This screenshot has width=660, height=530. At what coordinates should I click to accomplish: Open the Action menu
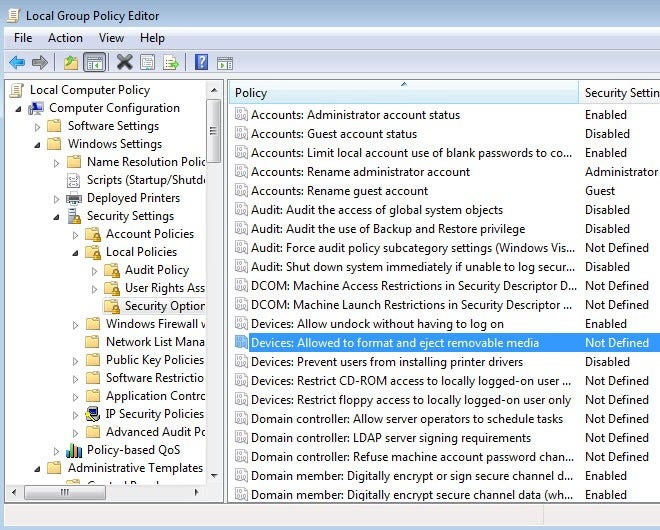pos(65,38)
